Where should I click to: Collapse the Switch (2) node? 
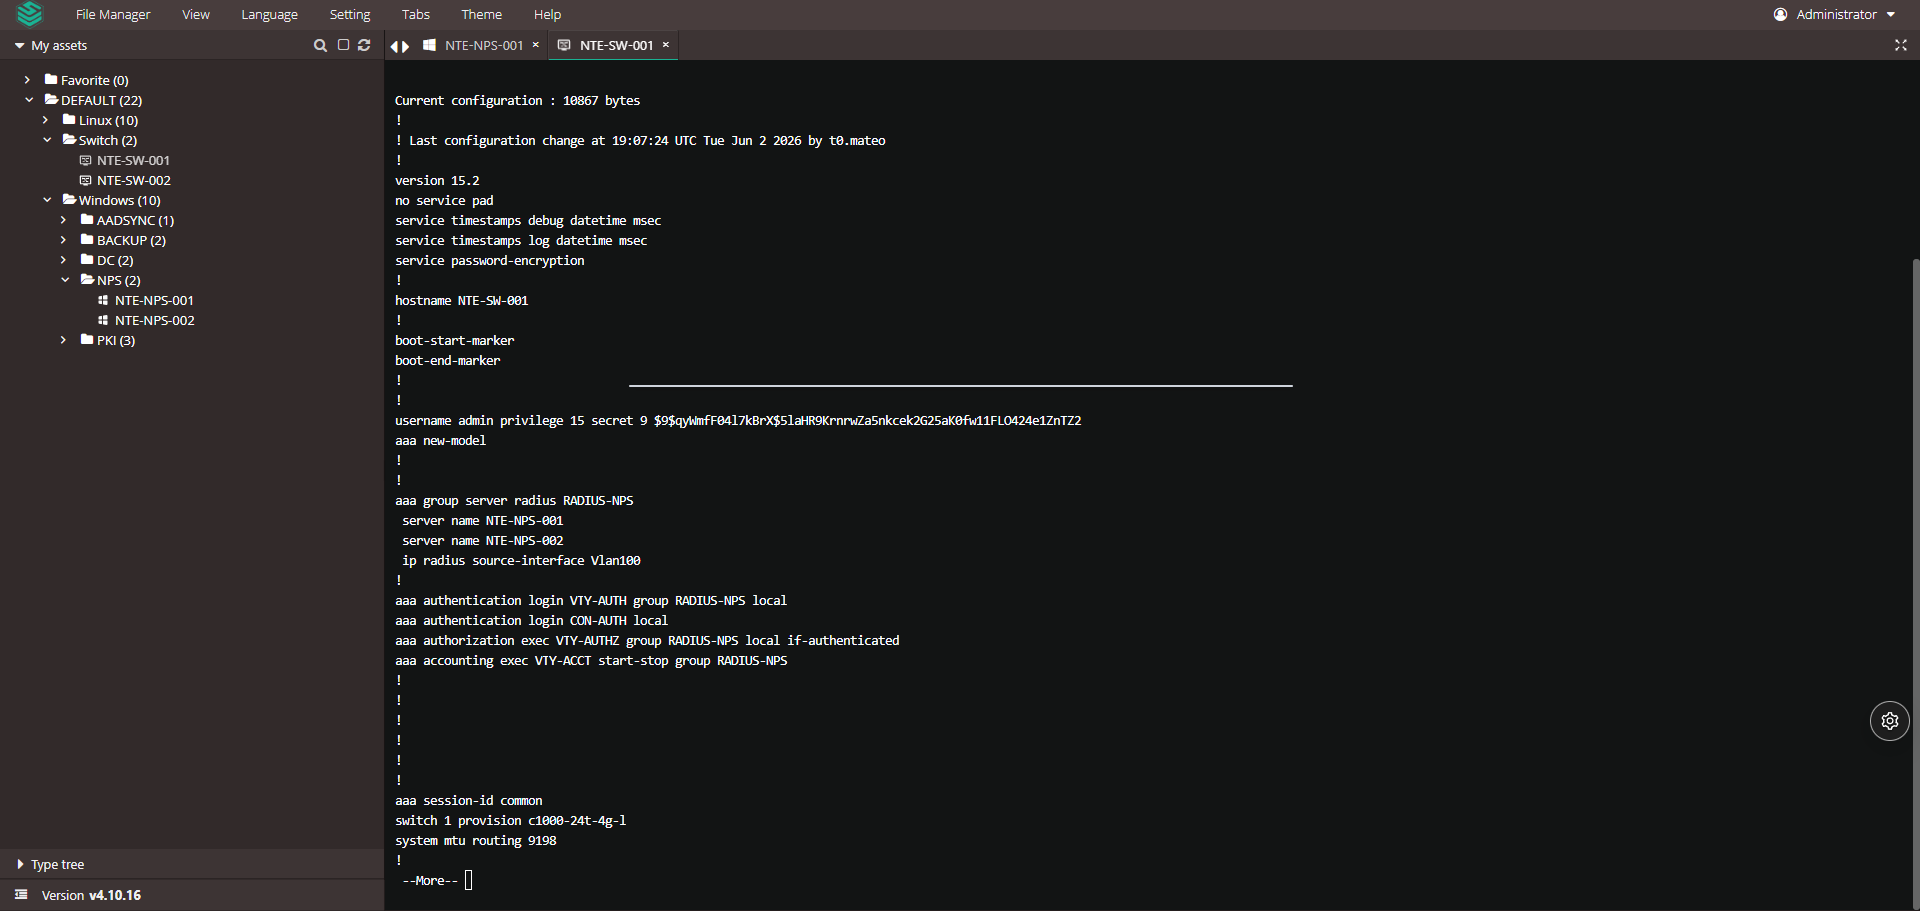[x=47, y=140]
